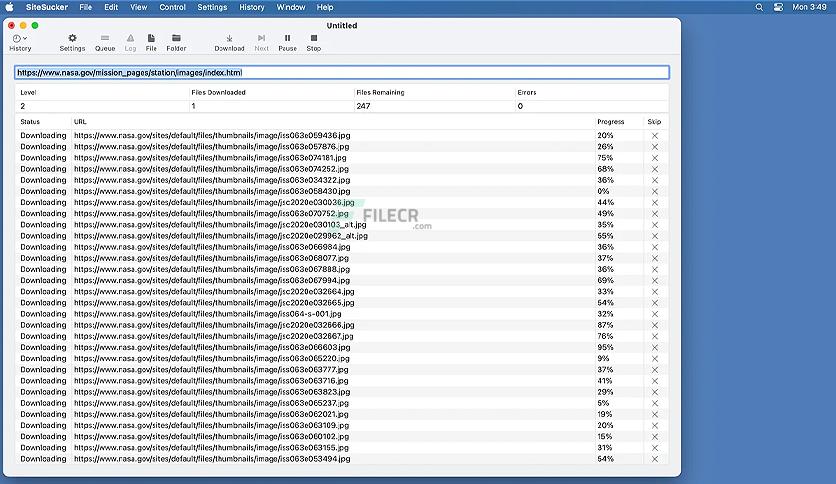Skip download of iss063e058430.jpg
Image resolution: width=836 pixels, height=484 pixels.
click(x=655, y=191)
